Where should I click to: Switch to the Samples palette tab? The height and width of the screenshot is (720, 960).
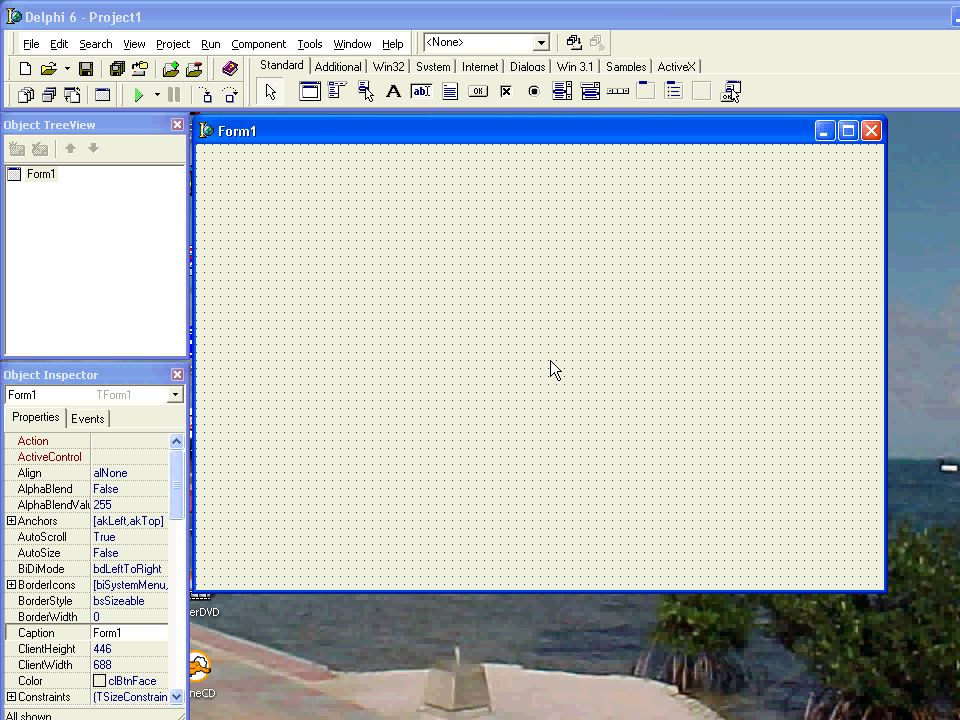pos(626,67)
